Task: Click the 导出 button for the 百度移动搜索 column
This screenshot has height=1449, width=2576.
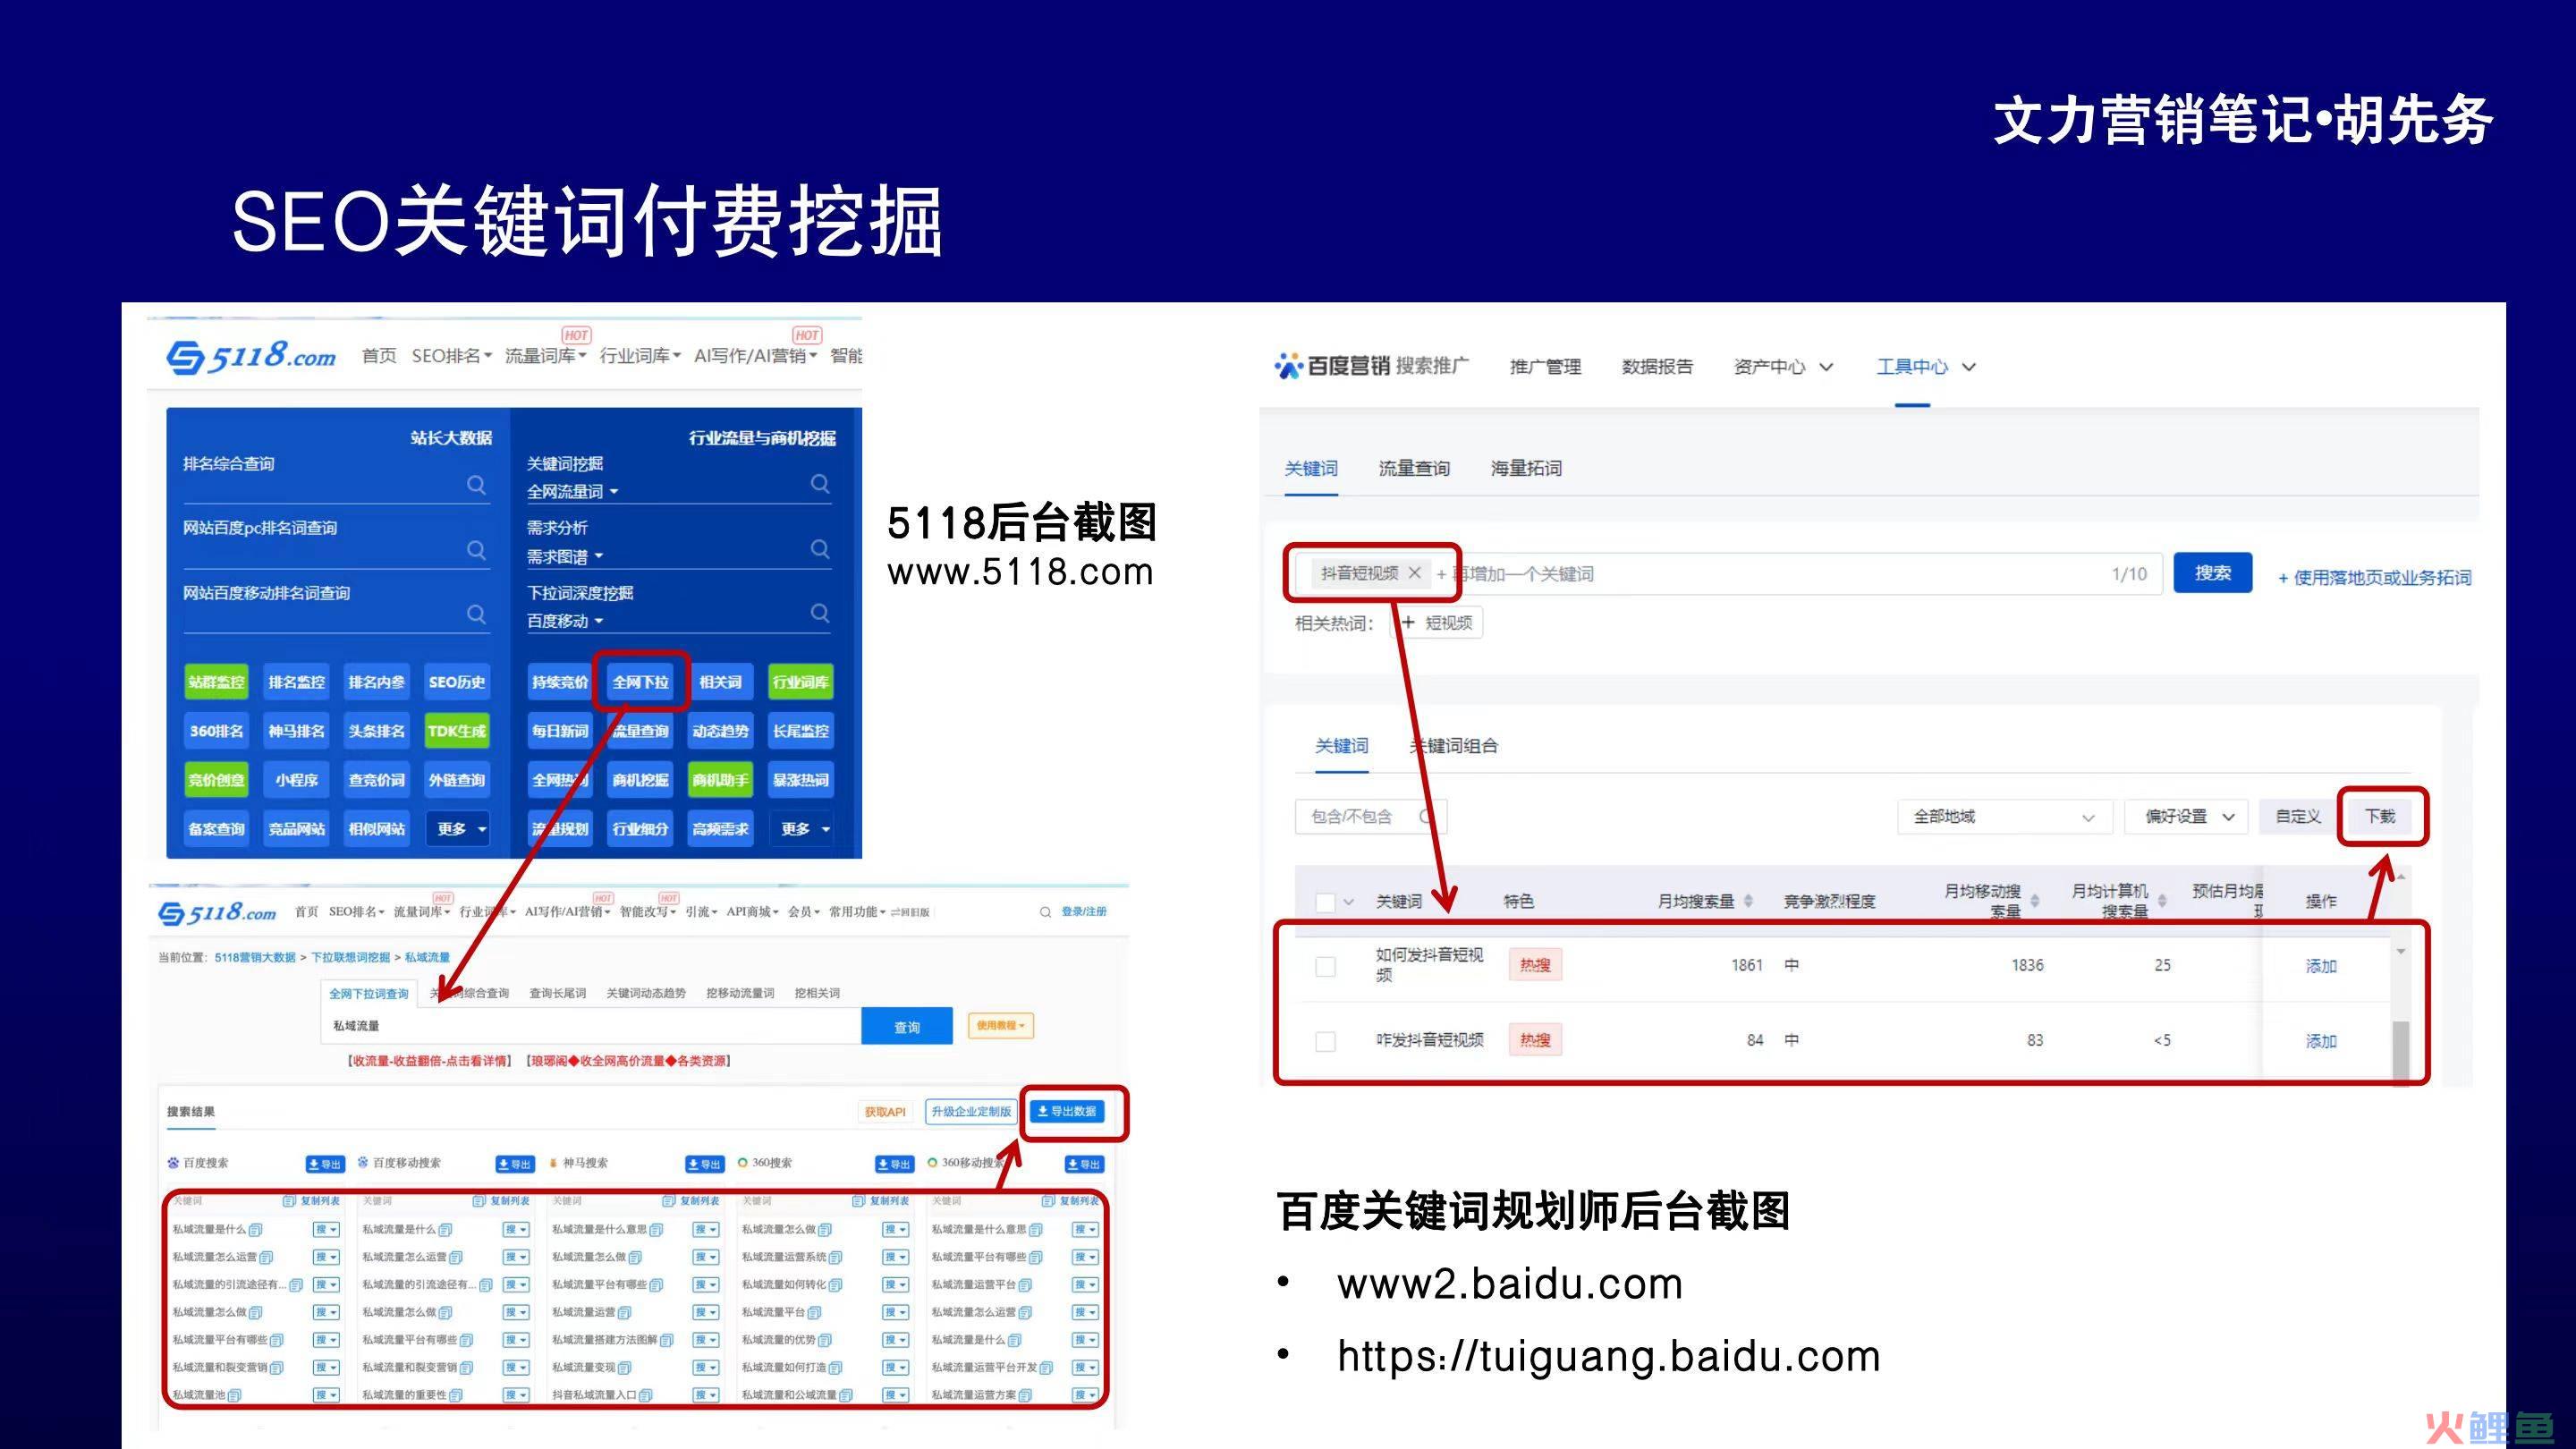Action: pos(515,1164)
